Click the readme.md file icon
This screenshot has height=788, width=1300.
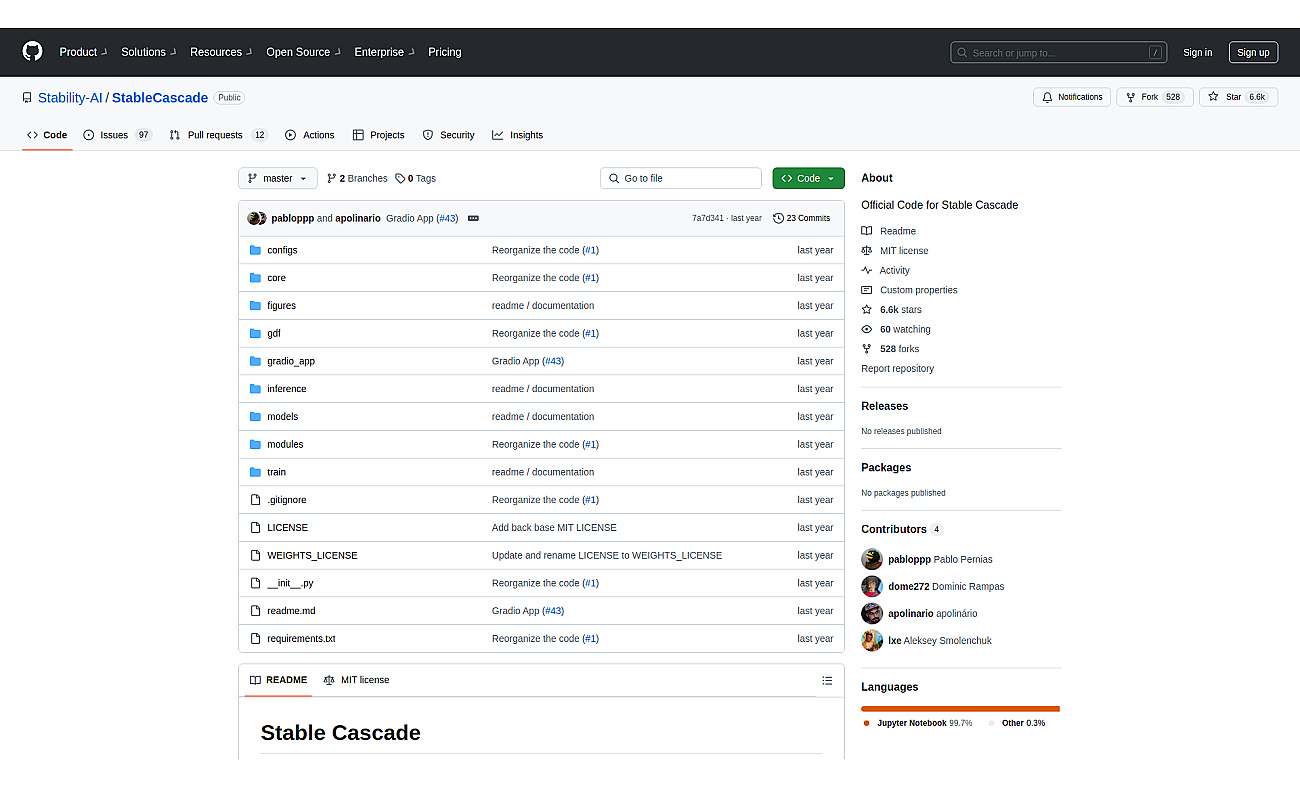point(255,611)
